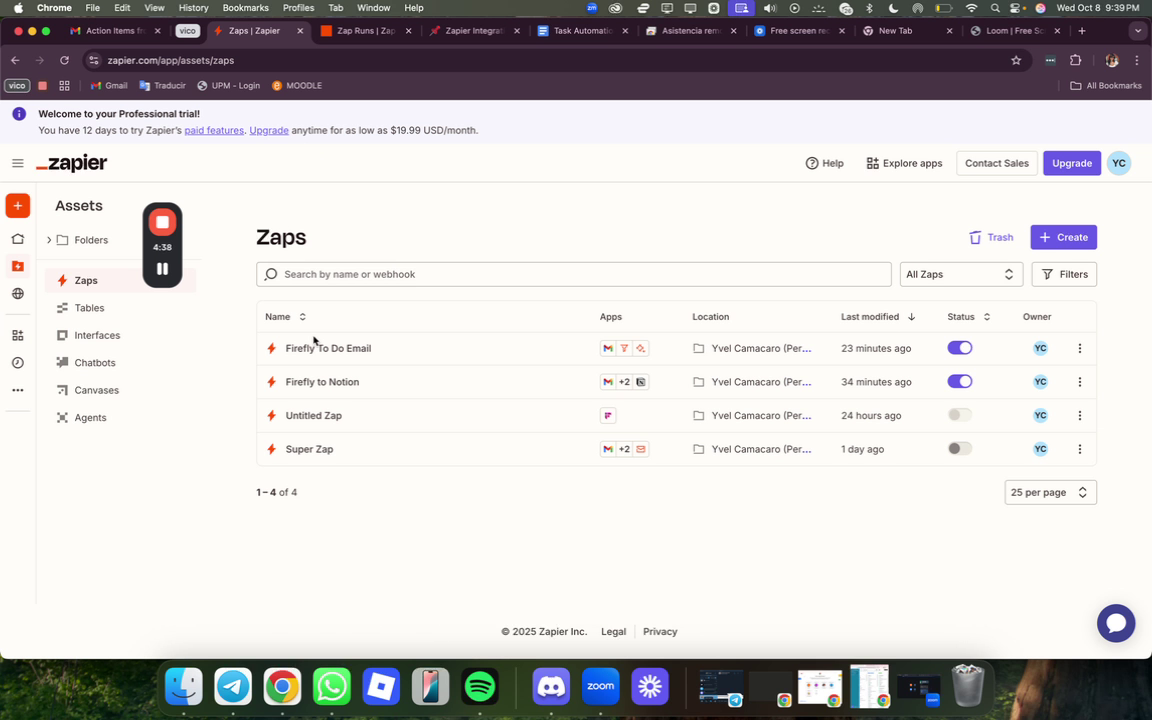
Task: Stop the screen recording with red button
Action: 162,222
